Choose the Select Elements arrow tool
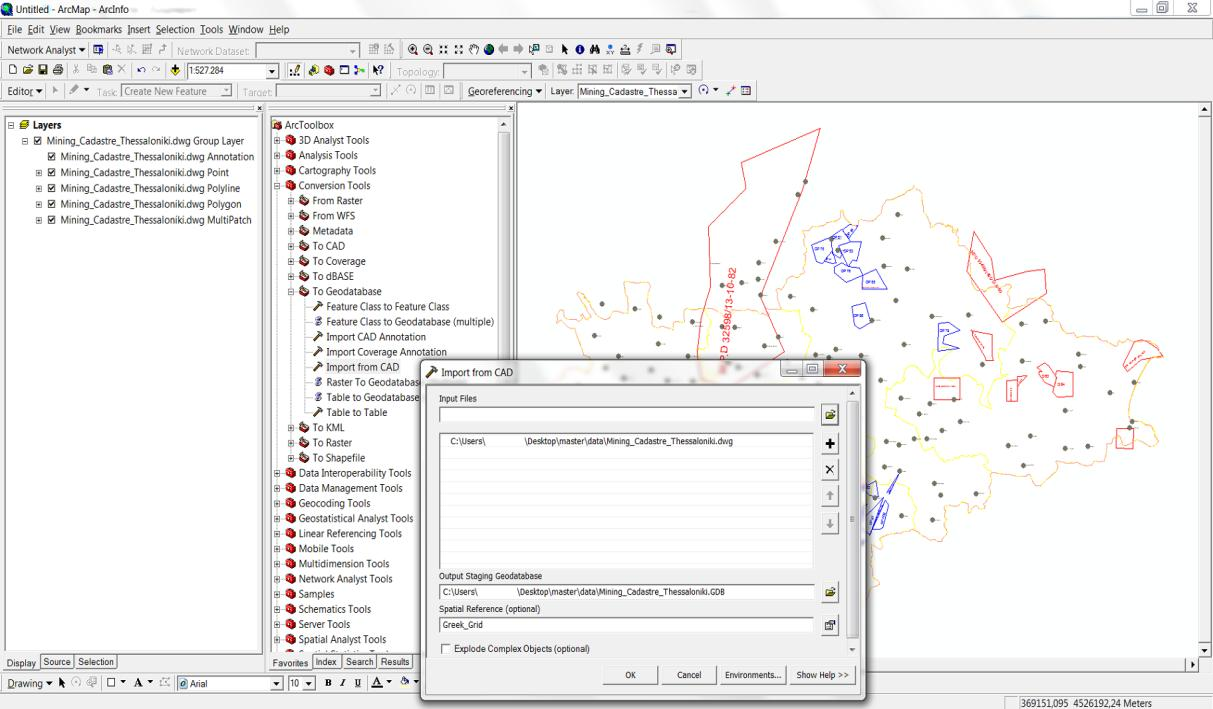The width and height of the screenshot is (1213, 709). coord(564,50)
